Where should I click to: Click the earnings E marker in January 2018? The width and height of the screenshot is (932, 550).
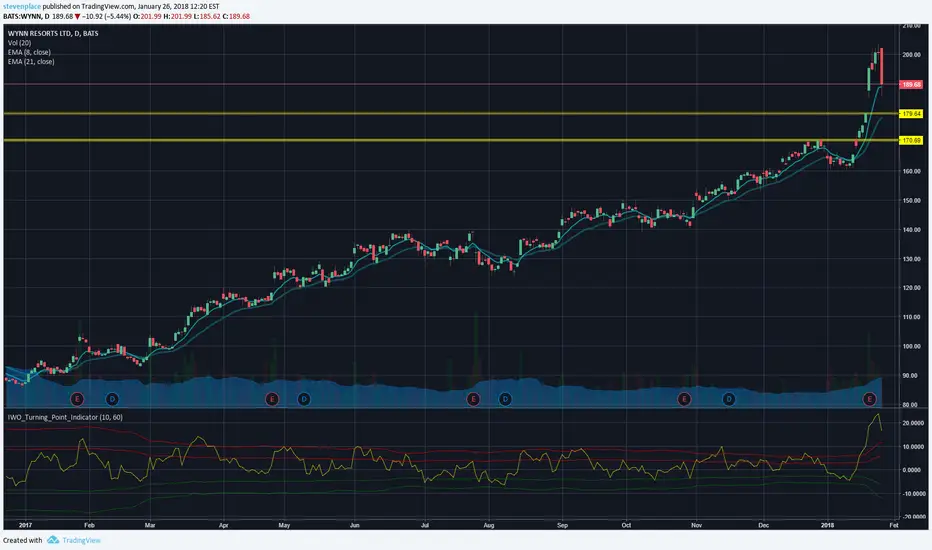click(870, 399)
